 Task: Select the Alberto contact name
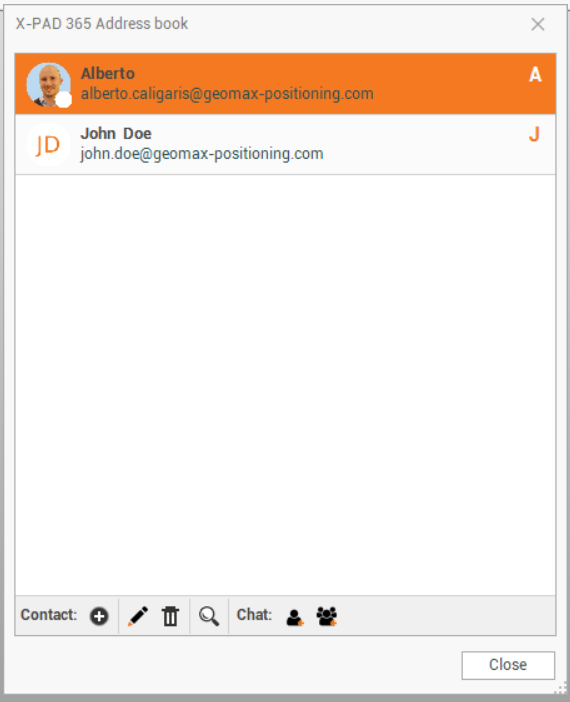(107, 73)
